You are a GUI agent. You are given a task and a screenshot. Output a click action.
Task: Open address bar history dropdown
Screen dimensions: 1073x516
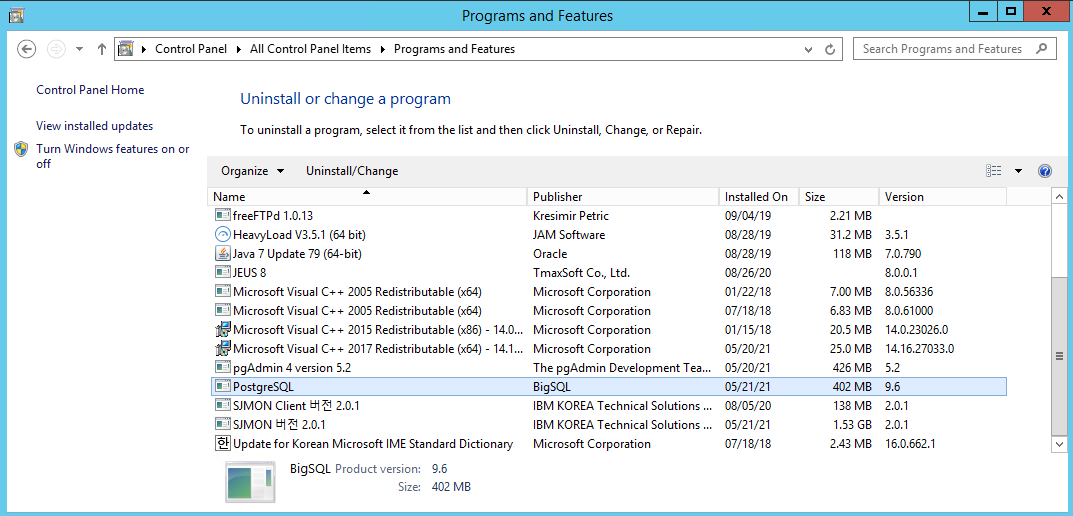pos(809,49)
